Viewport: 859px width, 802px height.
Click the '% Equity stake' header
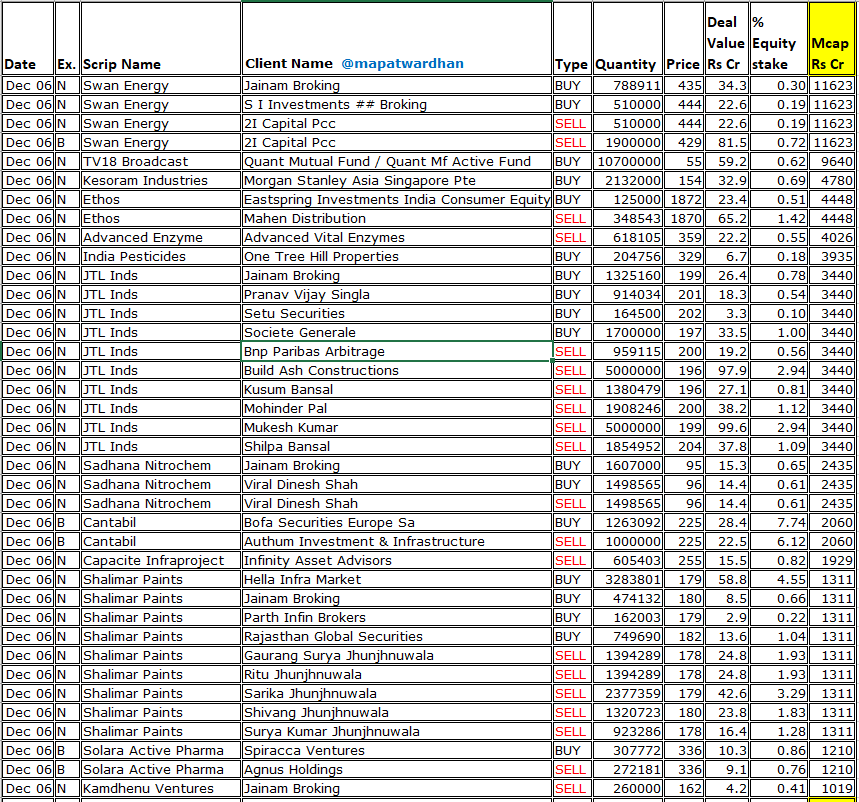778,38
